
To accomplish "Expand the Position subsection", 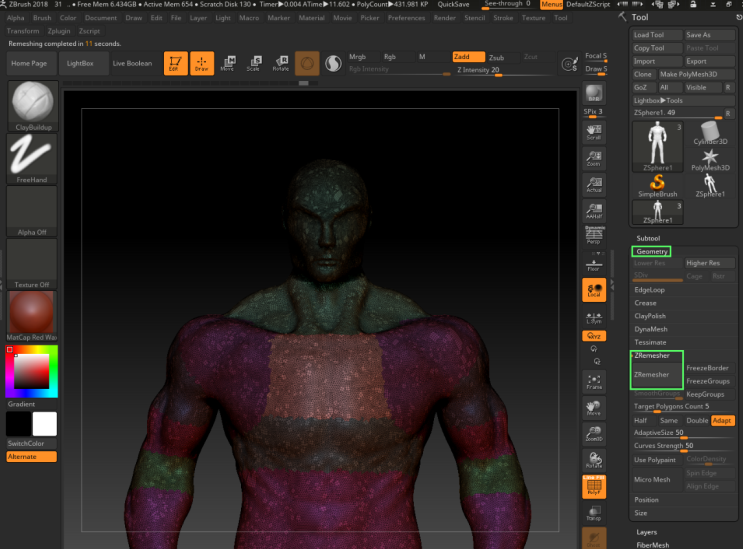I will click(646, 500).
